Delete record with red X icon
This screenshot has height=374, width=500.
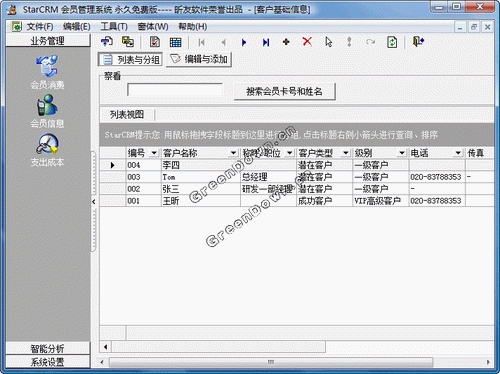307,42
